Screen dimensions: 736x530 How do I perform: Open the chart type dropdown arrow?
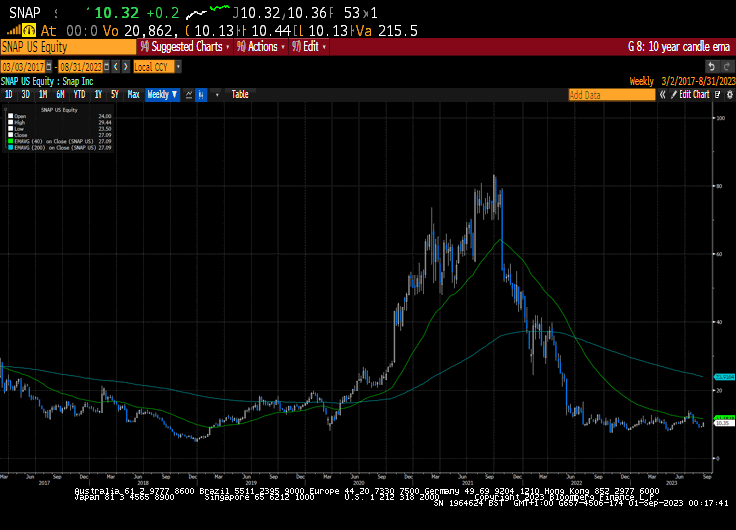tap(217, 95)
